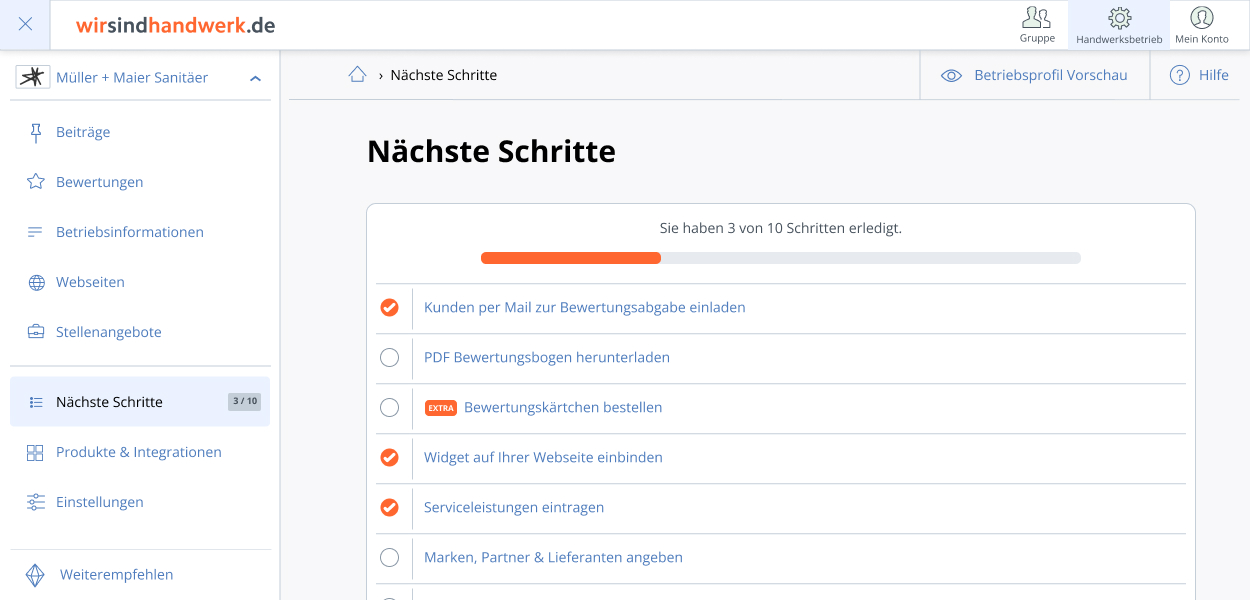
Task: Click the Beiträge pin icon
Action: click(36, 132)
